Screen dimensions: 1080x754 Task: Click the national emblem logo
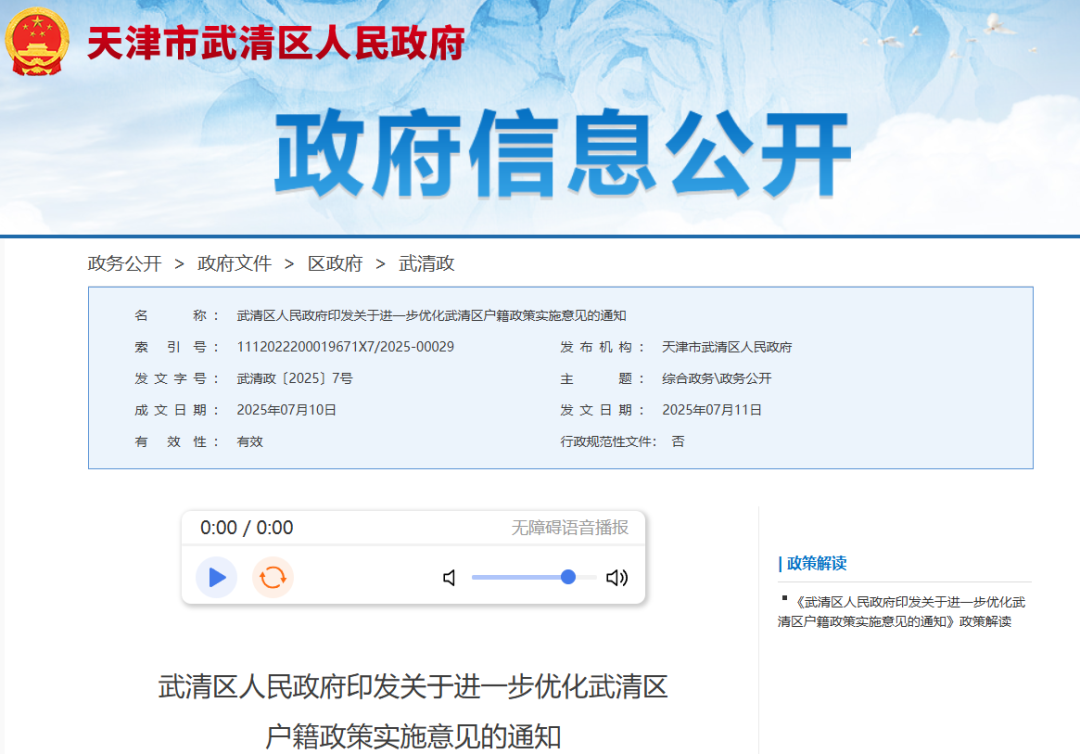36,44
